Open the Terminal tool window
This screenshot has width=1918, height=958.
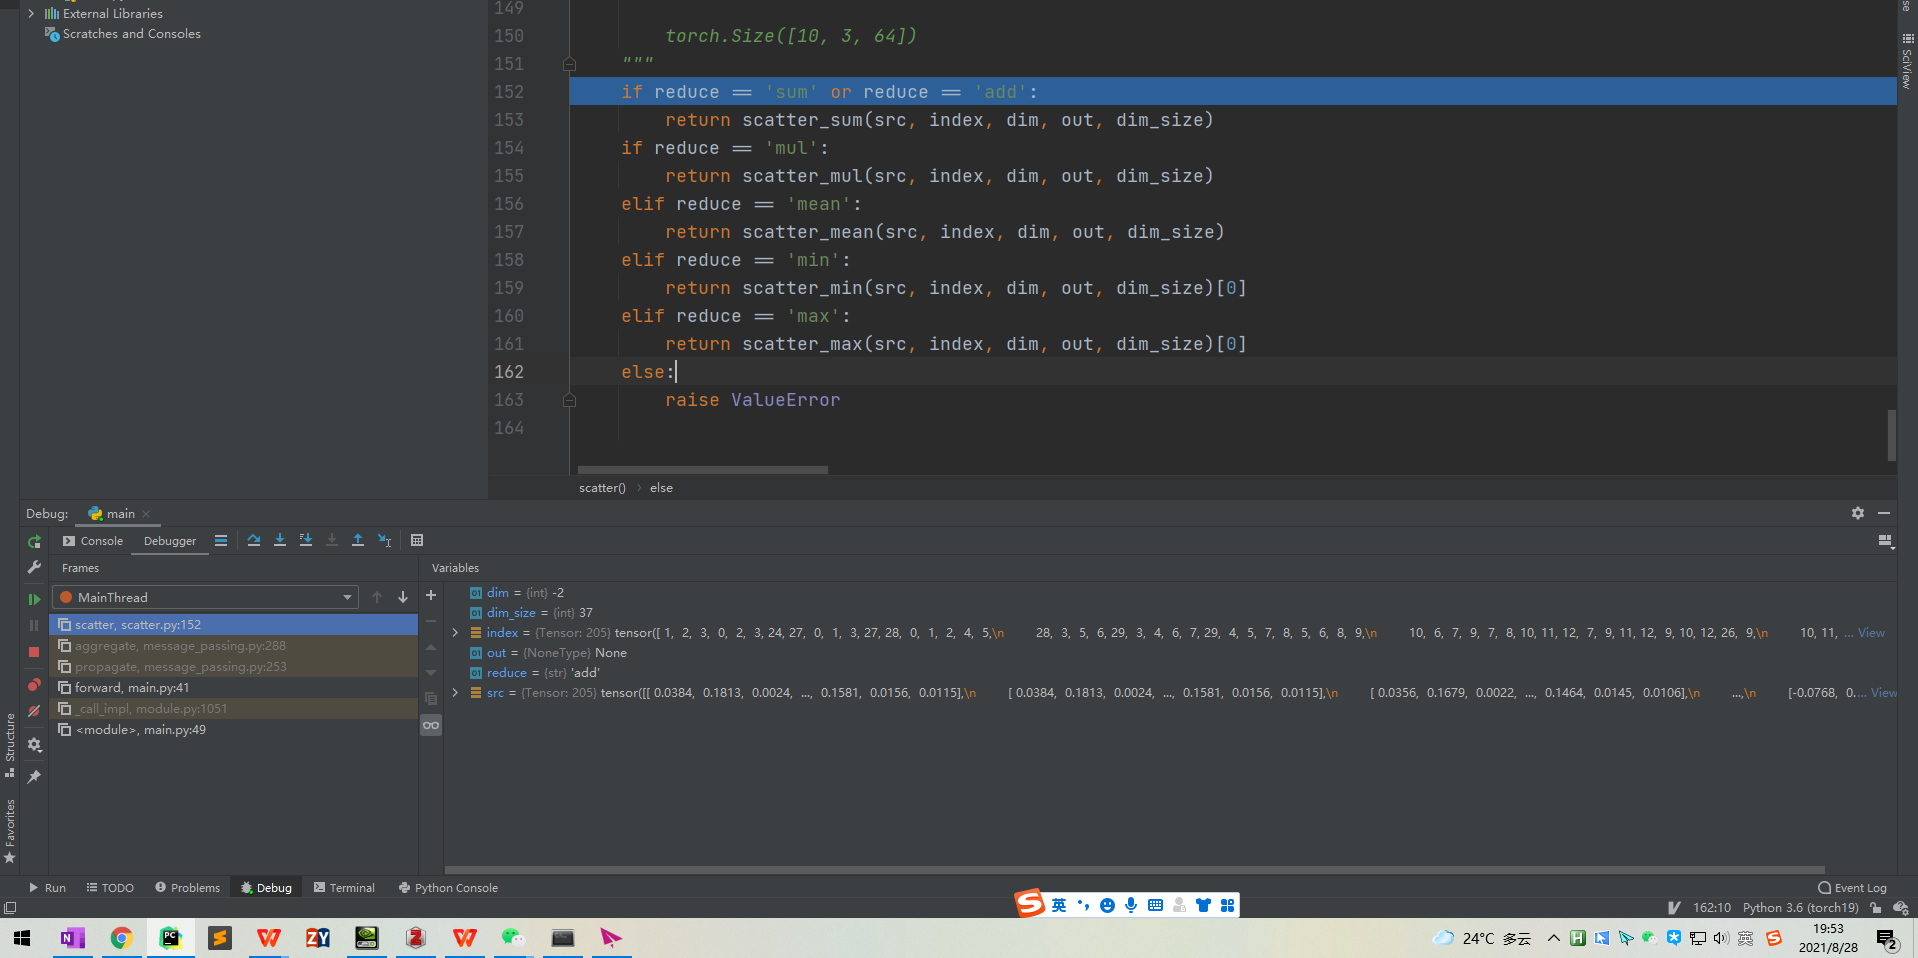(x=344, y=888)
